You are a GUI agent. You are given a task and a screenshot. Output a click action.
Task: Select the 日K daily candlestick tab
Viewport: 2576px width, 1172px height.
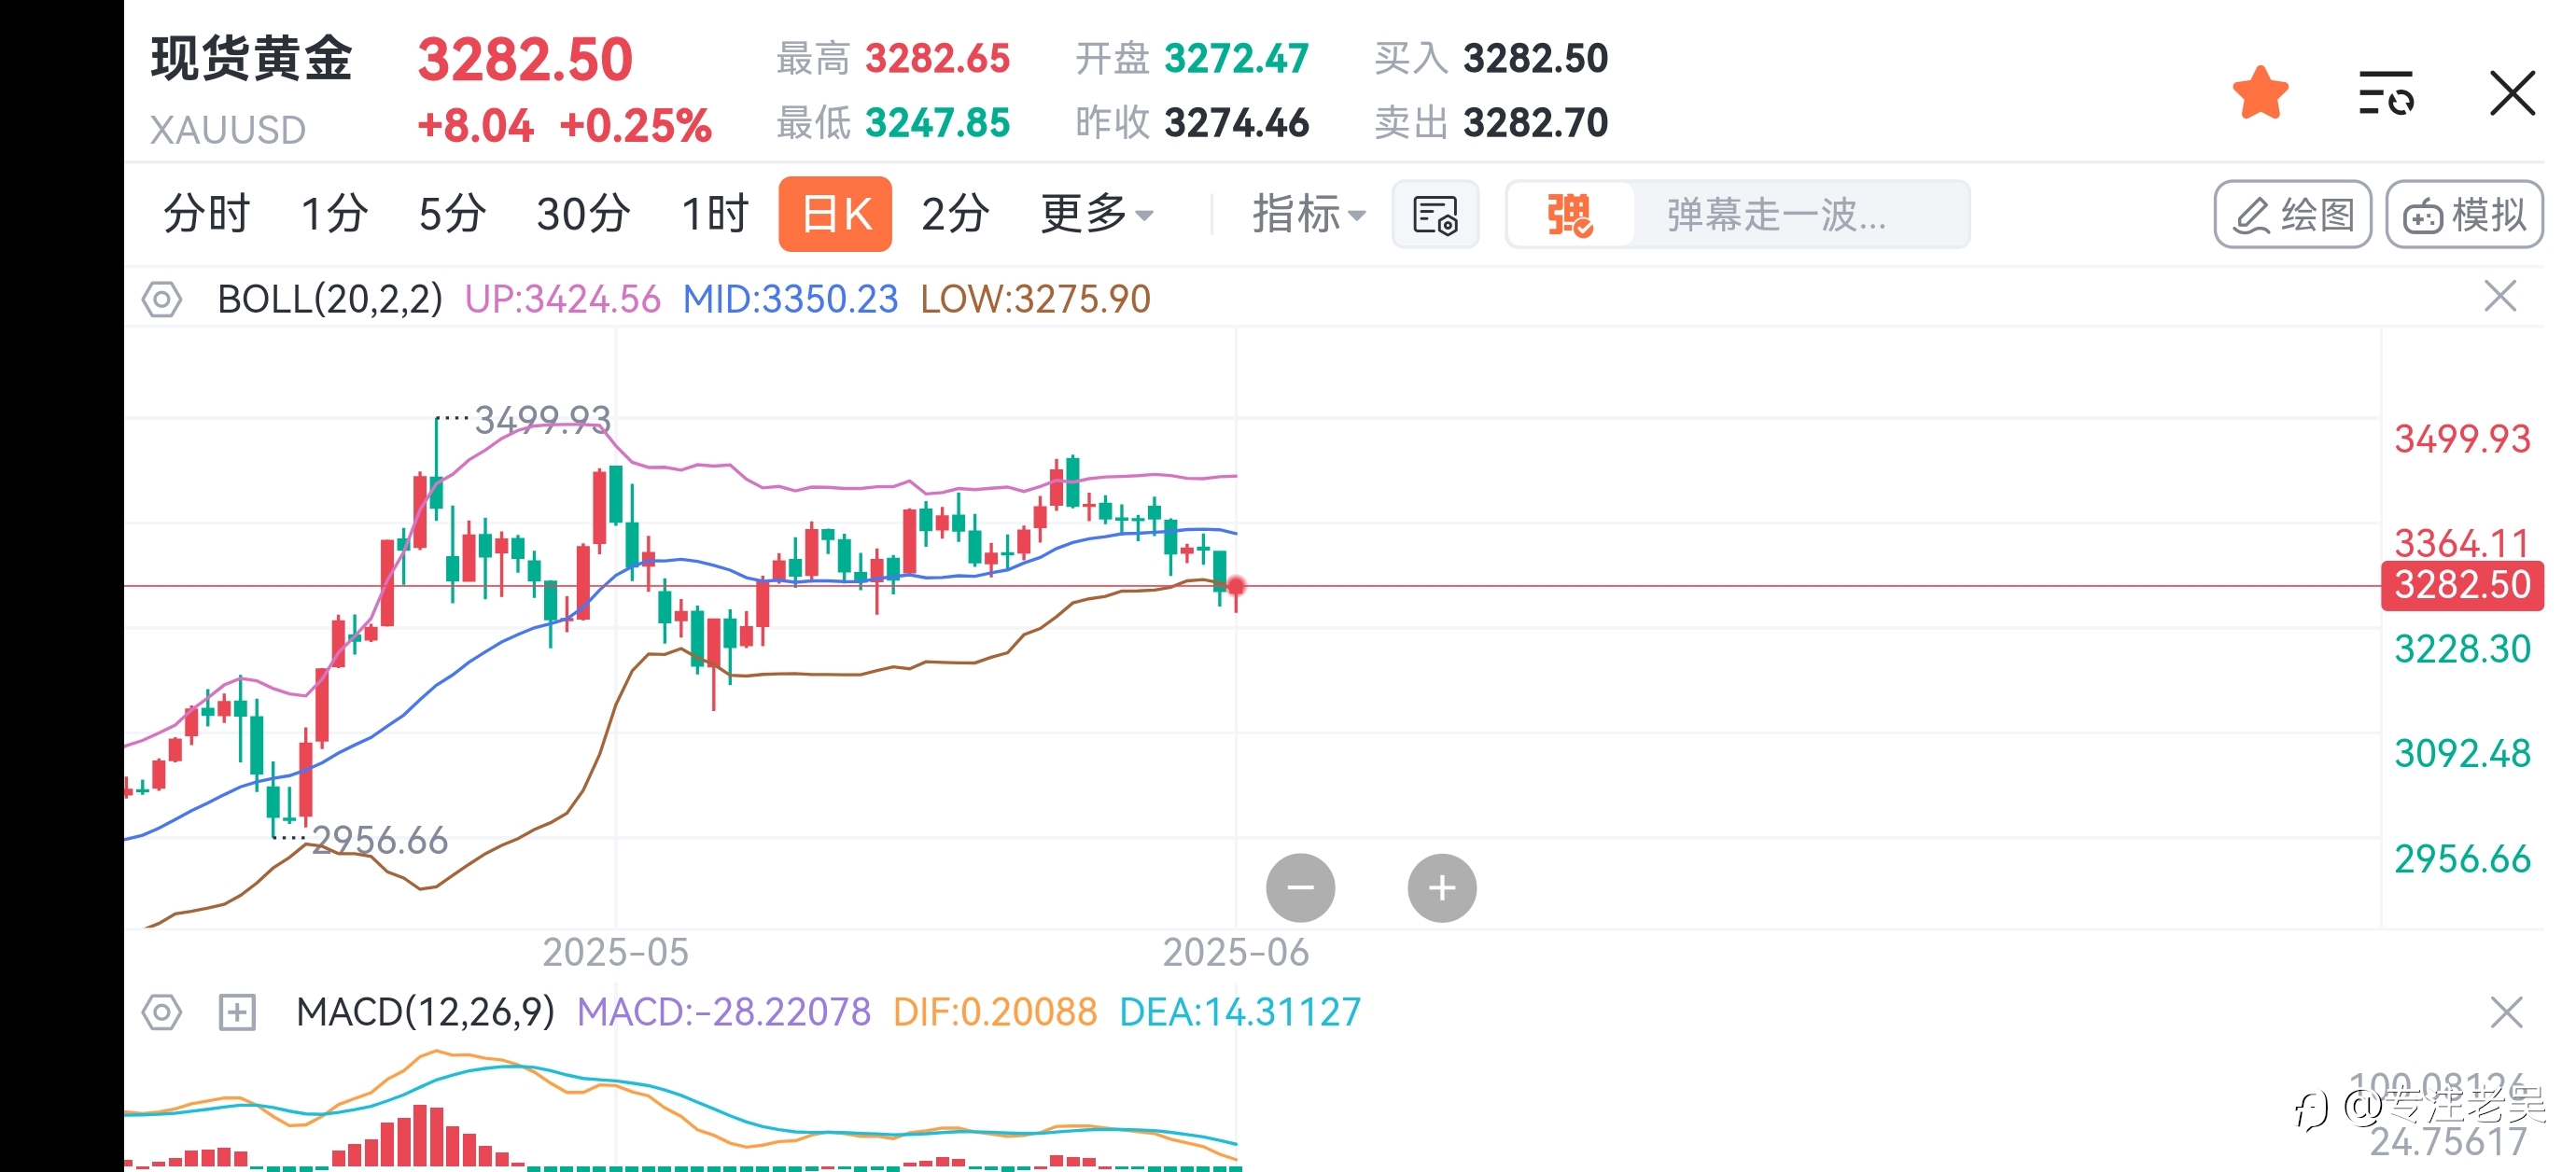[835, 214]
